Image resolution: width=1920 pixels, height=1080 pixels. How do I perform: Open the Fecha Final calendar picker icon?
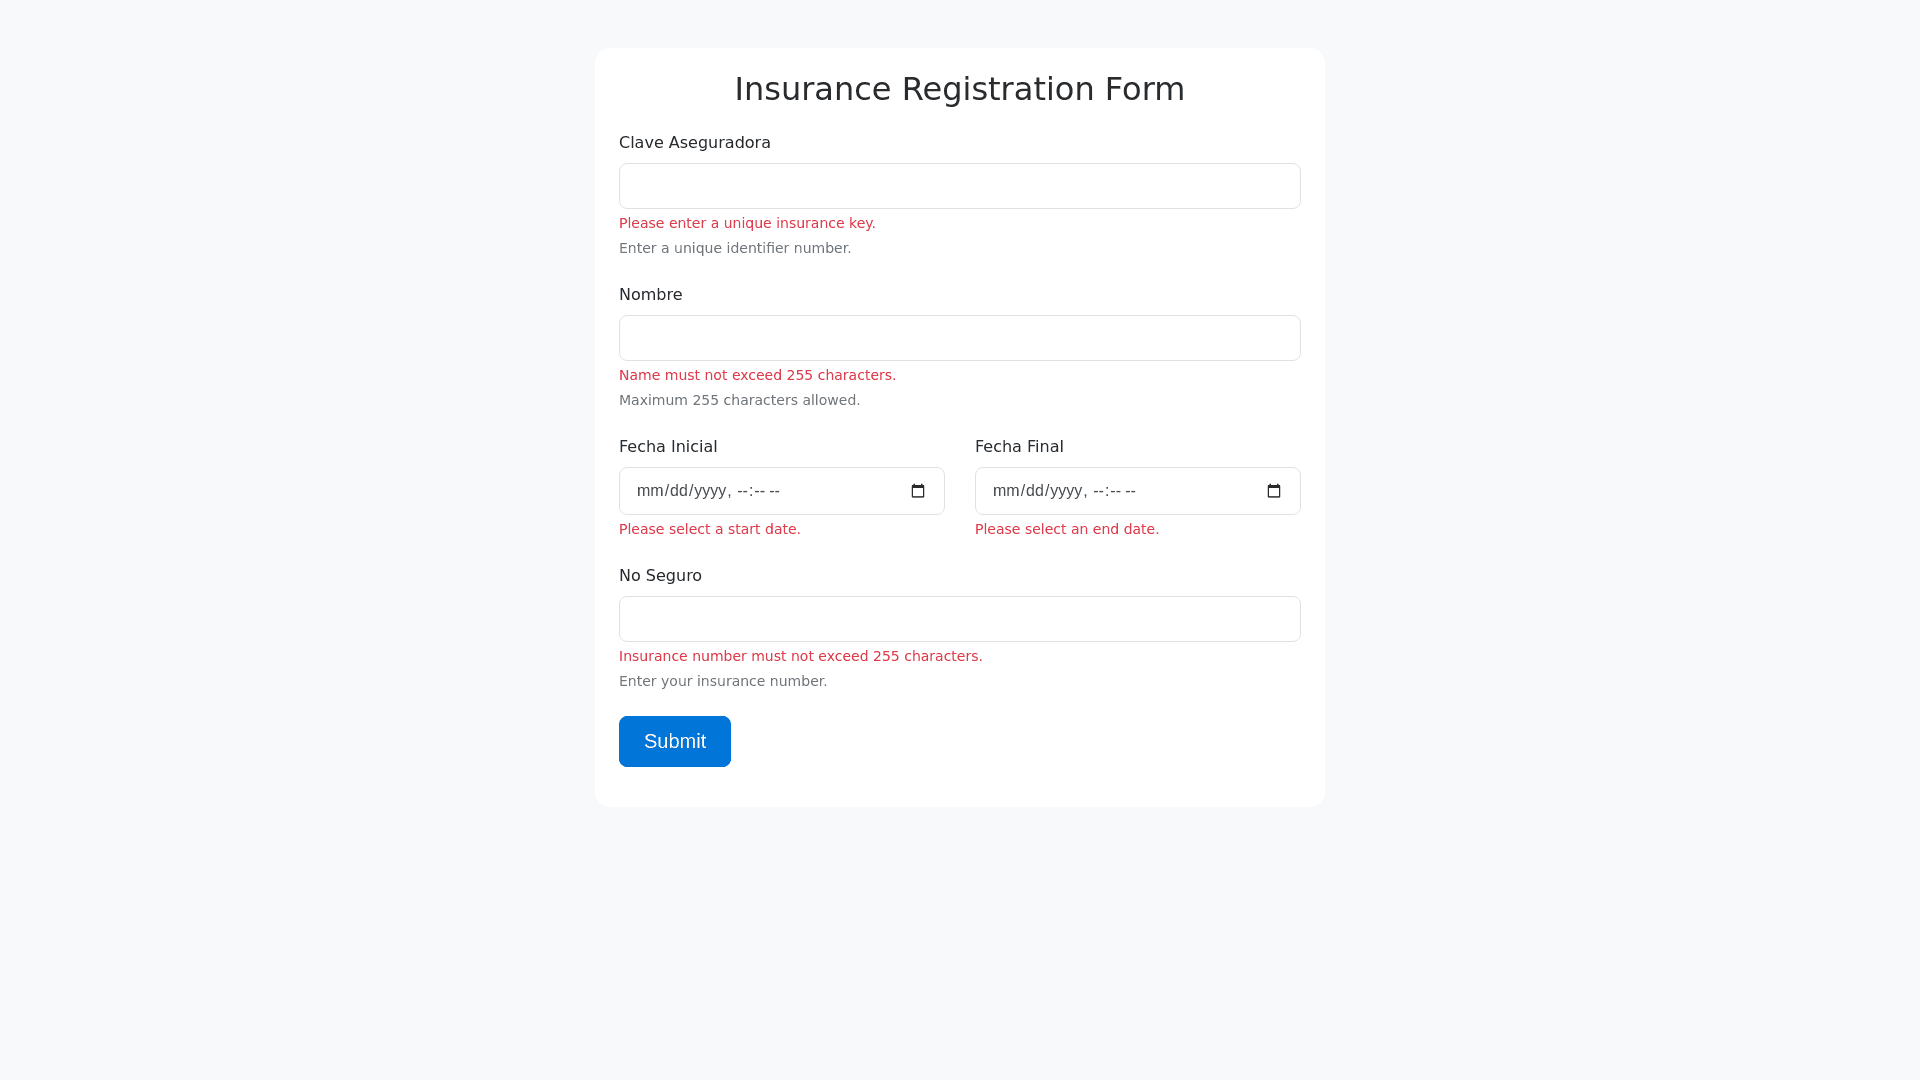[x=1274, y=491]
